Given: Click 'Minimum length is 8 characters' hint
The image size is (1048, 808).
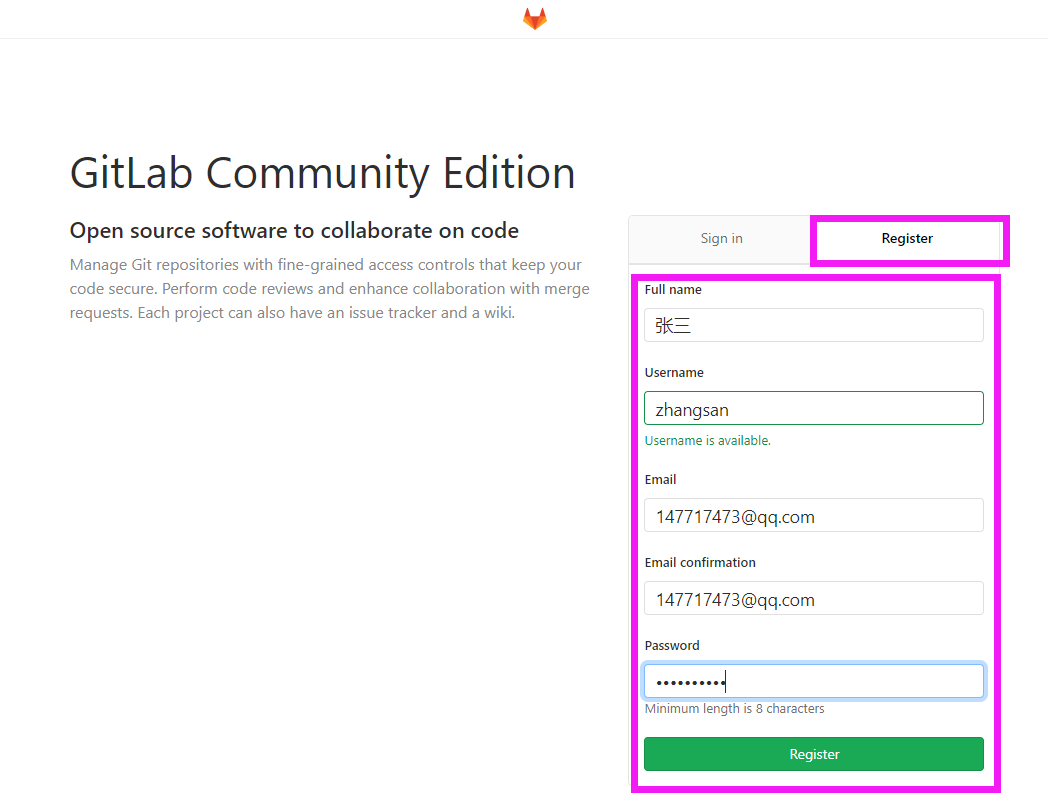Looking at the screenshot, I should click(734, 708).
